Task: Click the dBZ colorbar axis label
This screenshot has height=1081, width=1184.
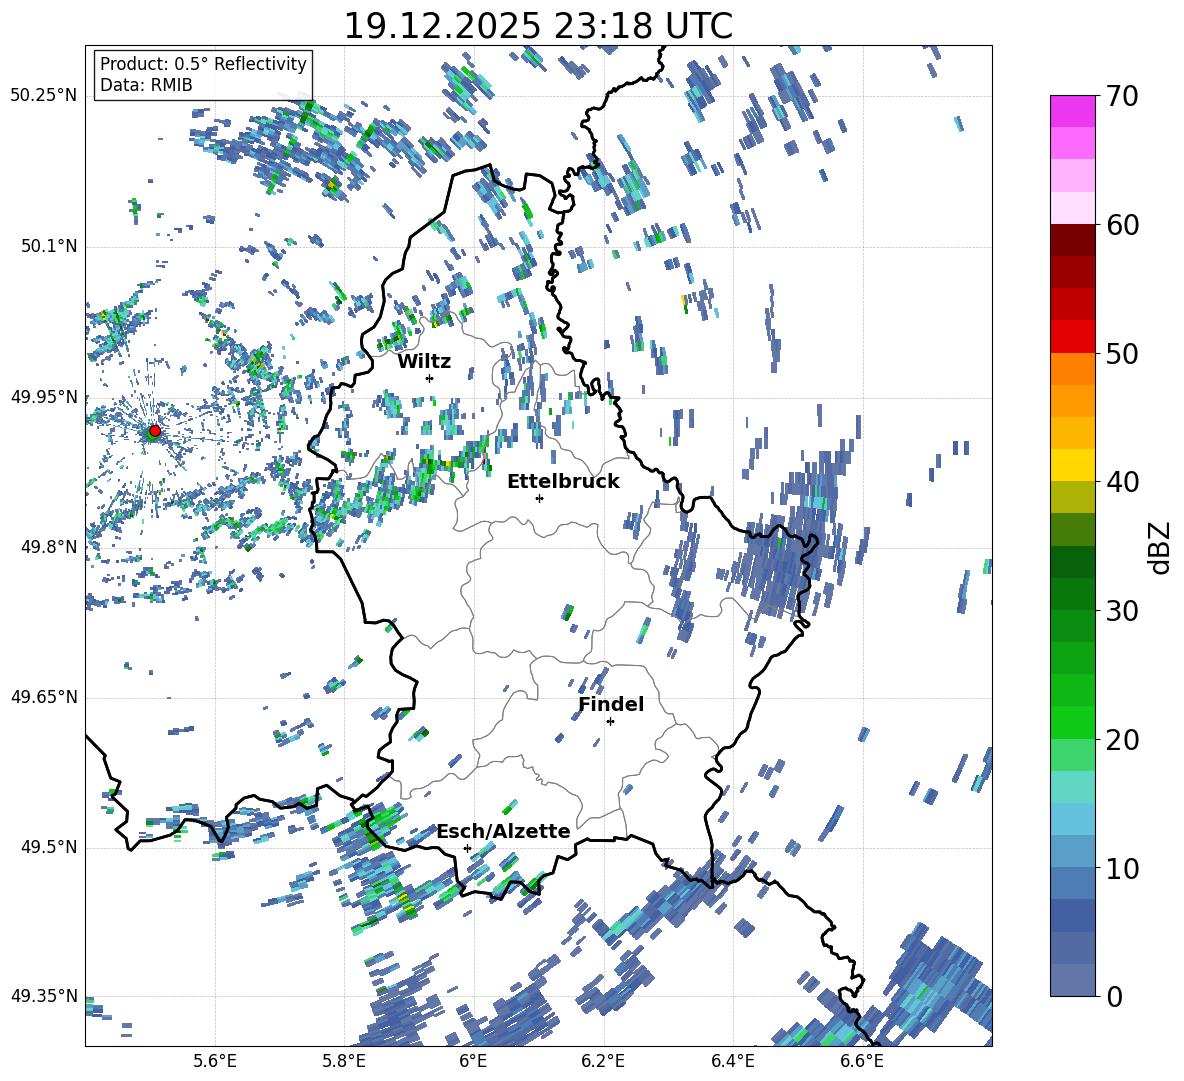Action: pyautogui.click(x=1159, y=547)
